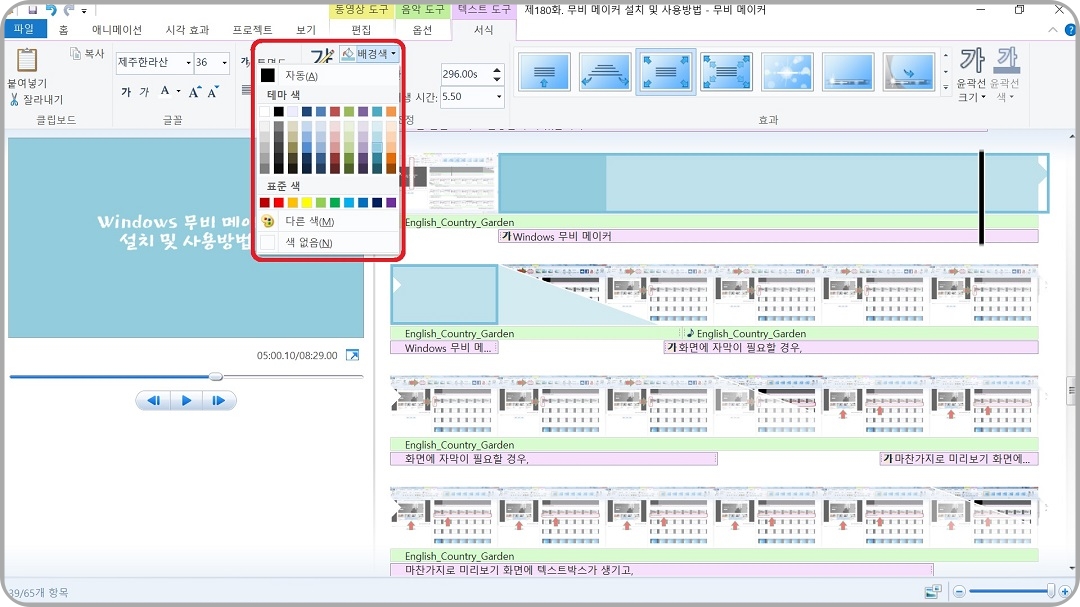Viewport: 1080px width, 607px height.
Task: Open the text duration 5.50 dropdown
Action: click(x=499, y=96)
